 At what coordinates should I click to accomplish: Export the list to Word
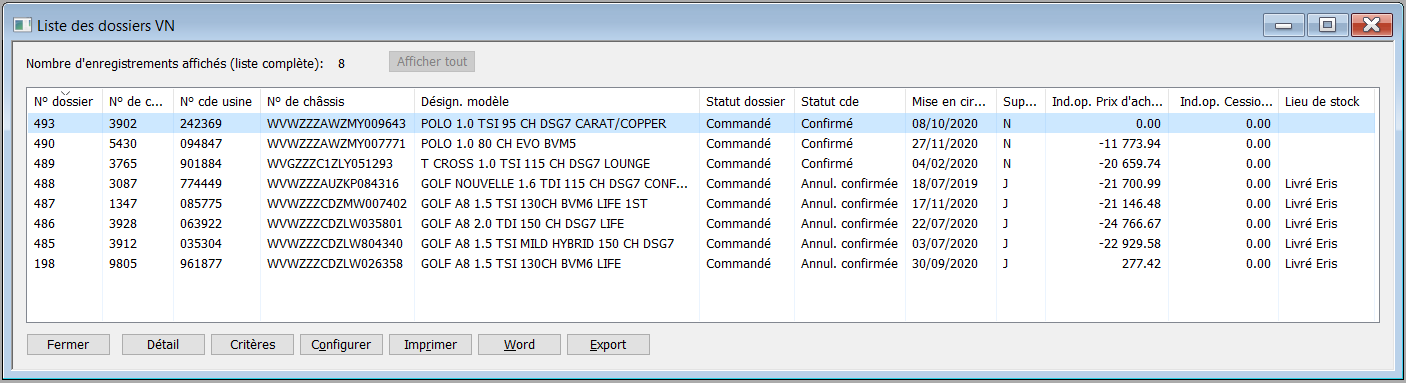(x=519, y=344)
